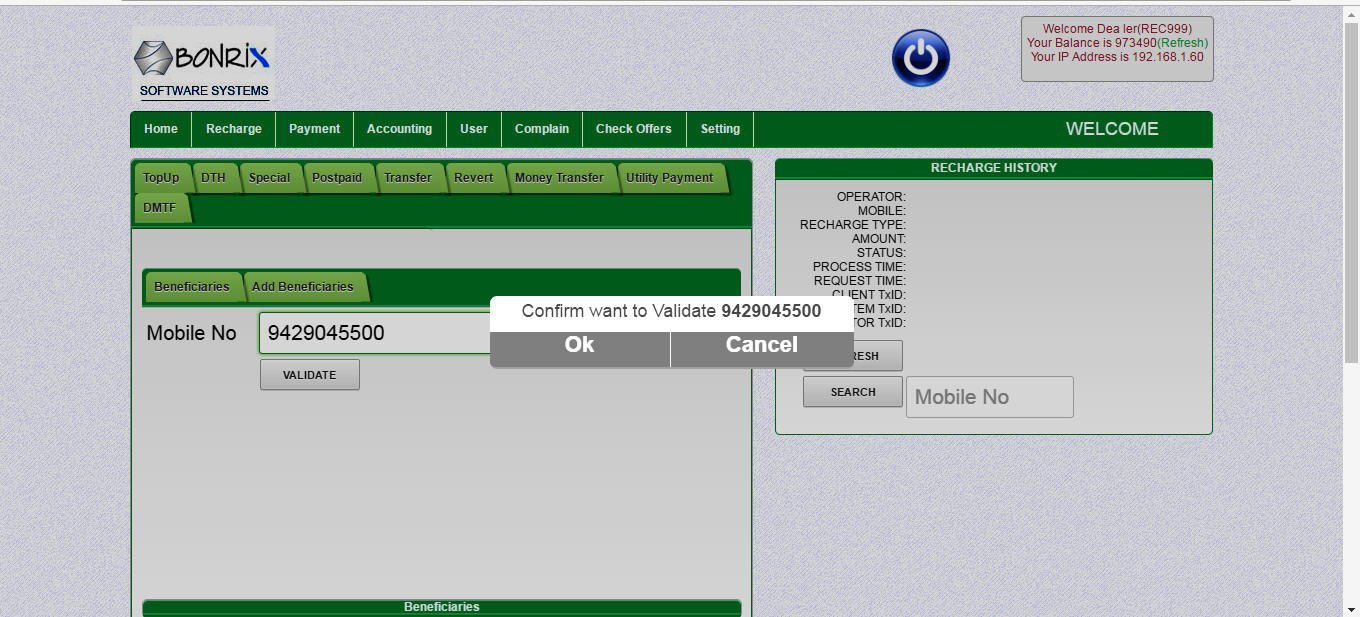
Task: Open the Accounting menu
Action: point(399,129)
